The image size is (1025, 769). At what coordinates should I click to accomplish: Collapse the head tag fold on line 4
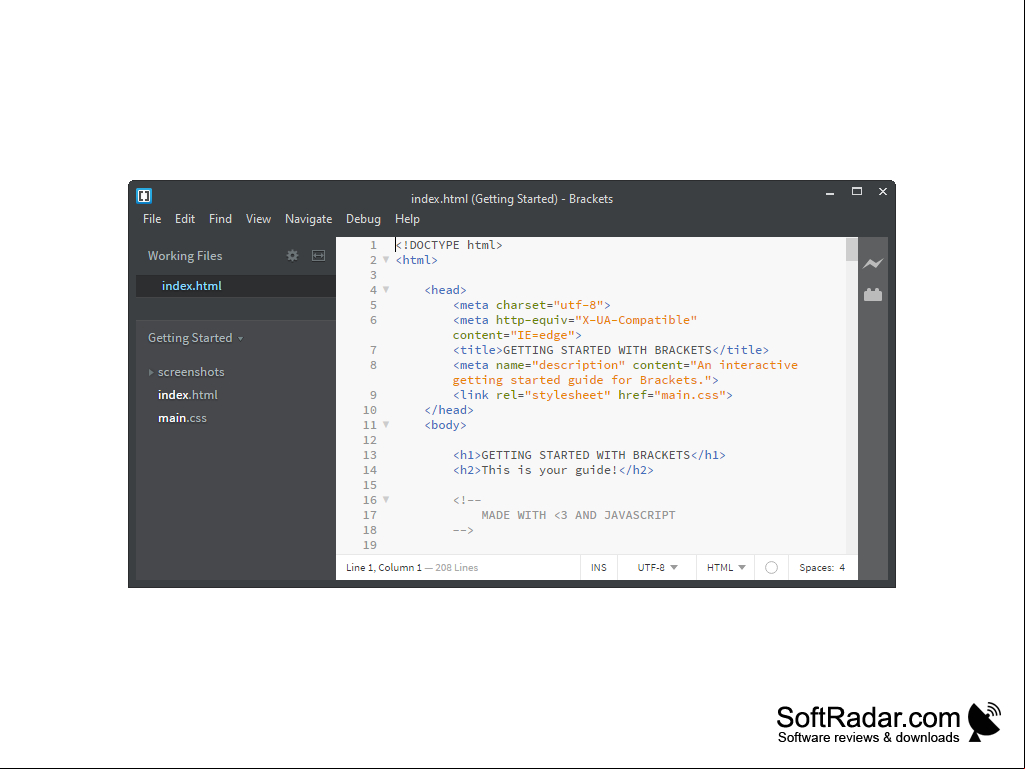(386, 290)
